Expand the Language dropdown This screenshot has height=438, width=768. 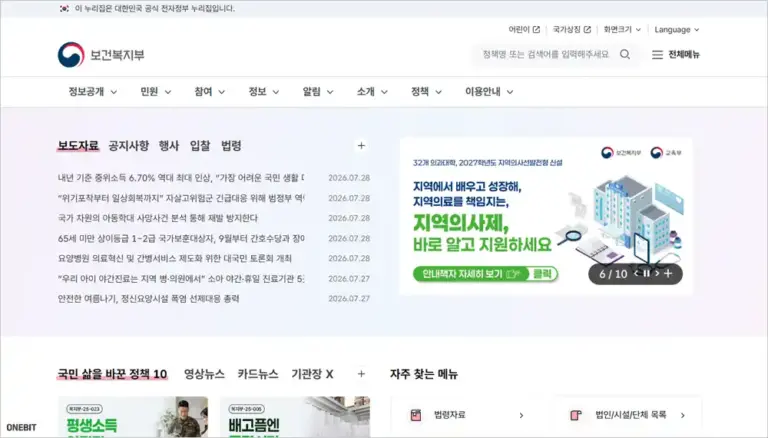pyautogui.click(x=677, y=29)
